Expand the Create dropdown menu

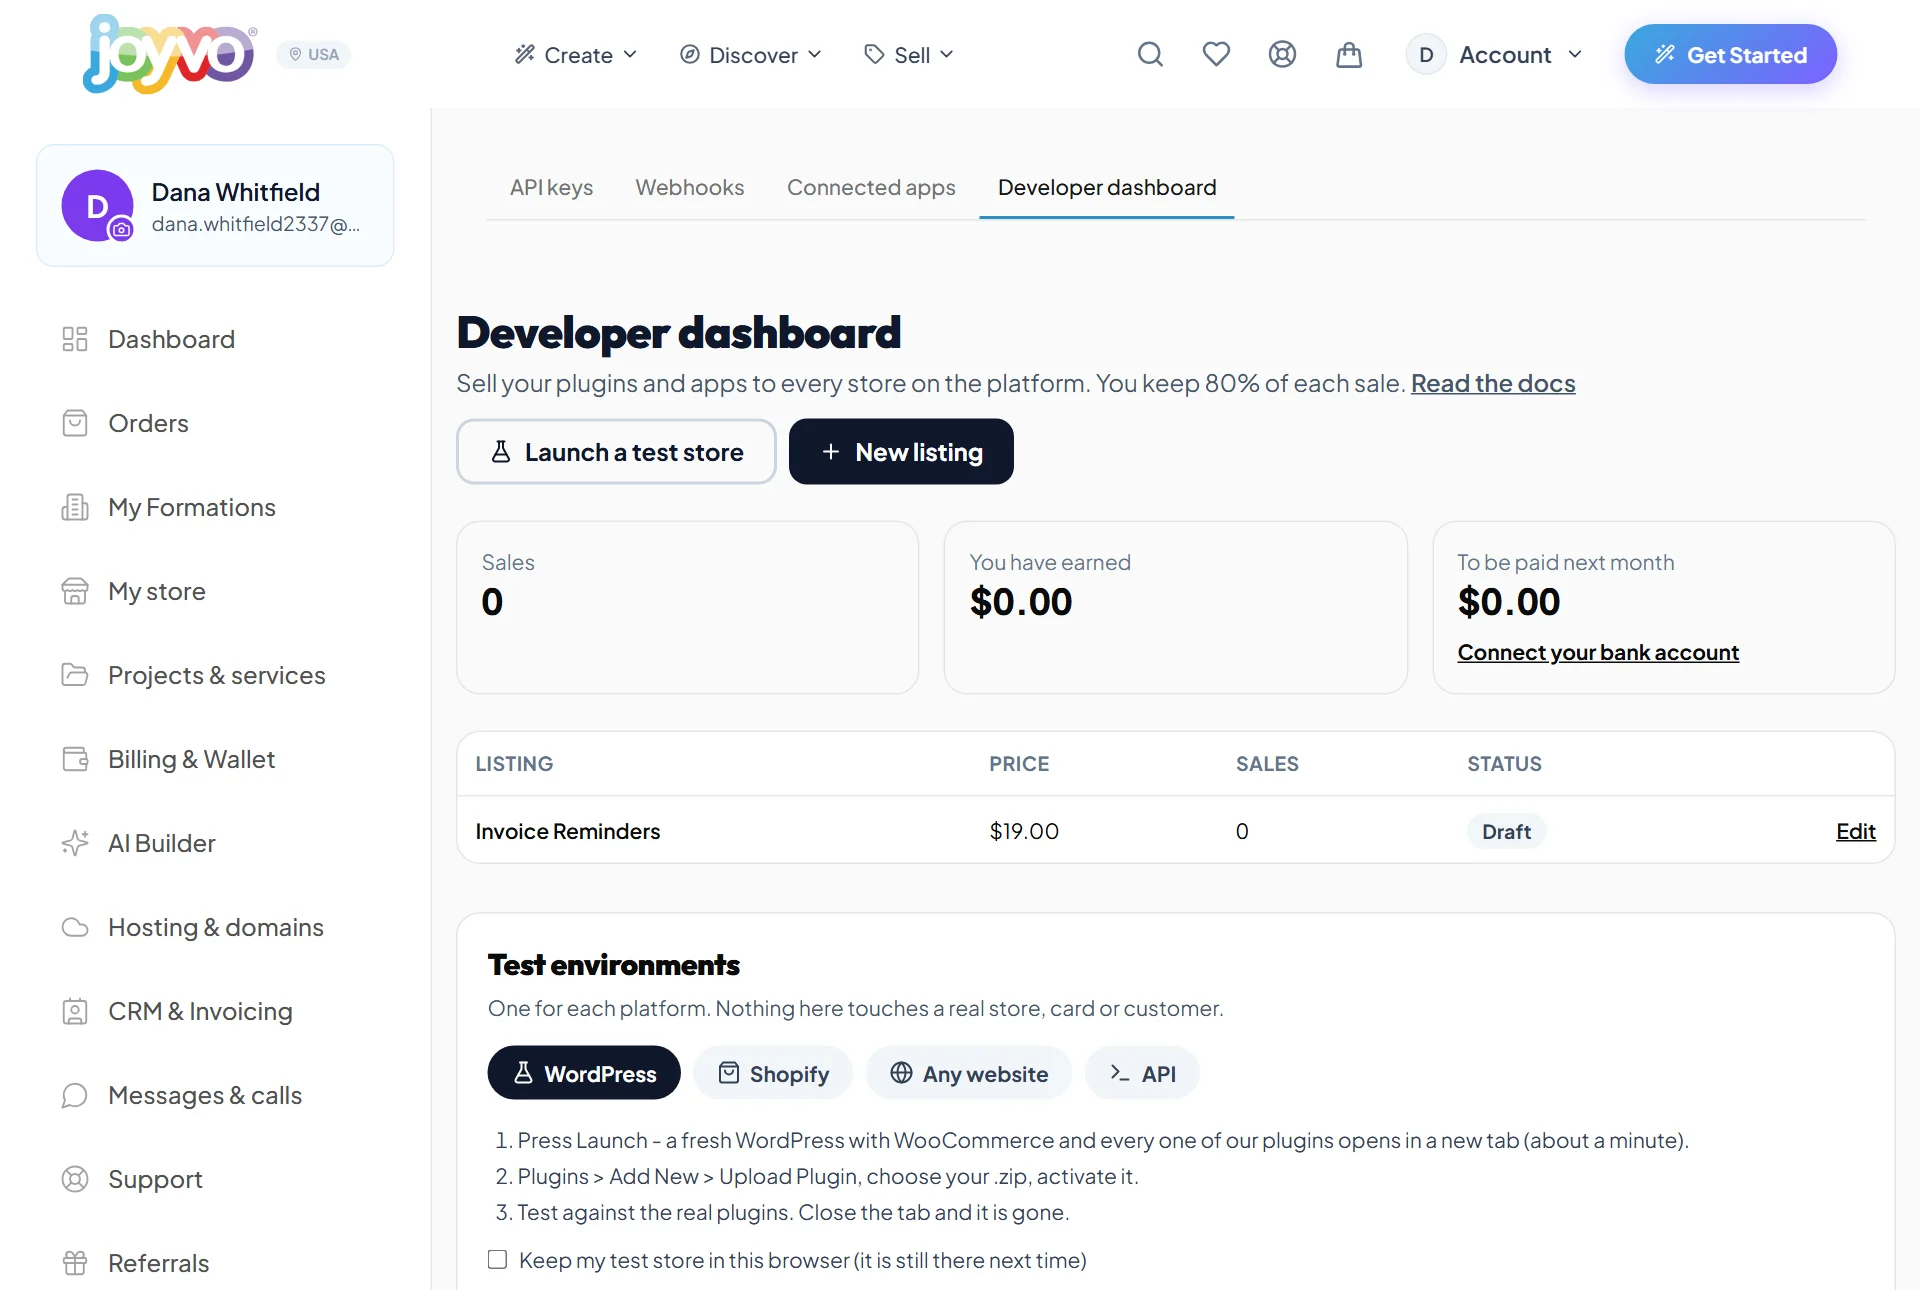[576, 54]
